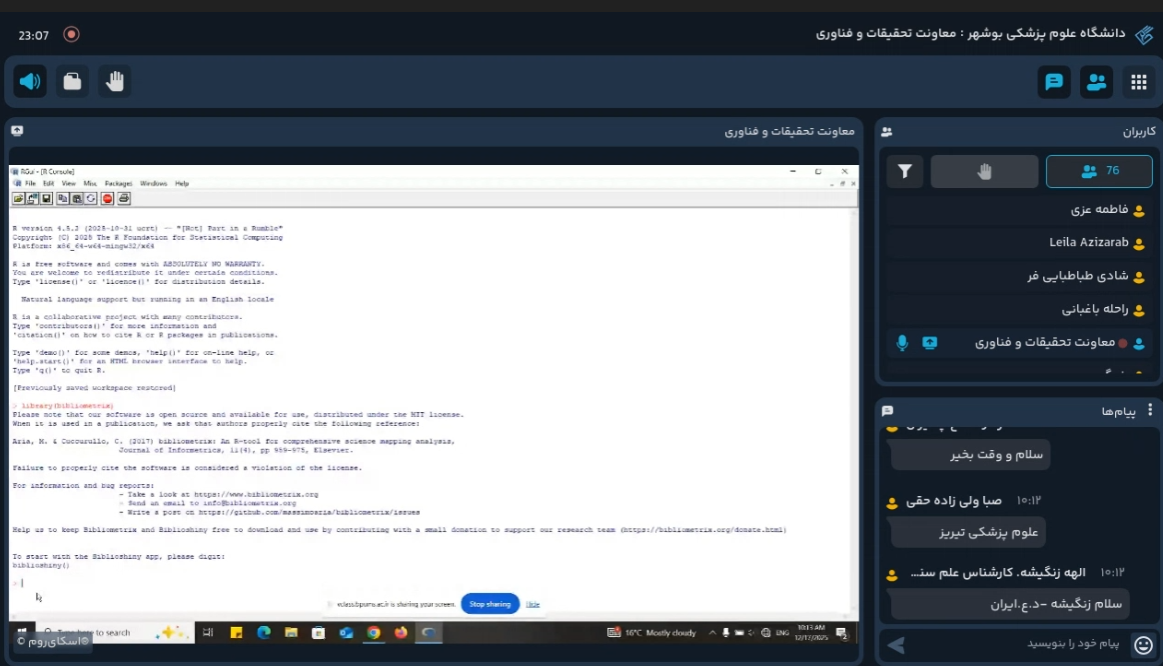Click the Stop sharing button
Image resolution: width=1163 pixels, height=666 pixels.
coord(490,604)
